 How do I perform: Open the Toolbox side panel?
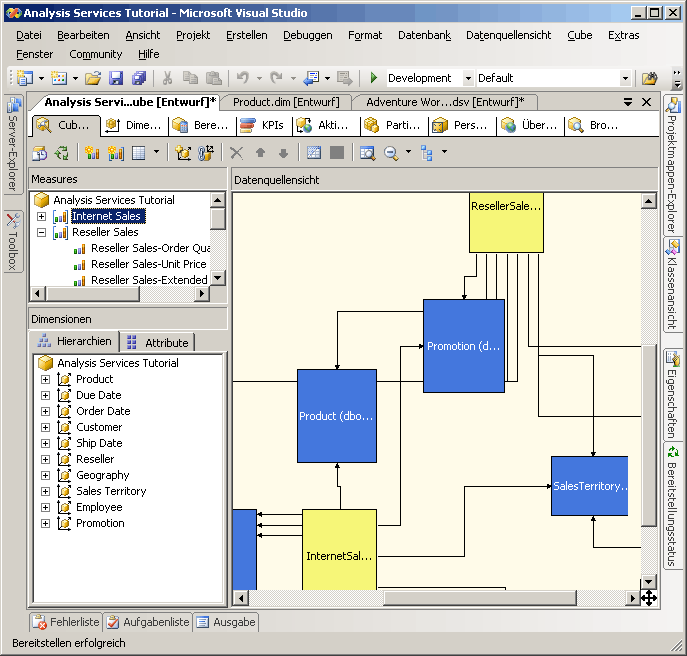point(13,241)
